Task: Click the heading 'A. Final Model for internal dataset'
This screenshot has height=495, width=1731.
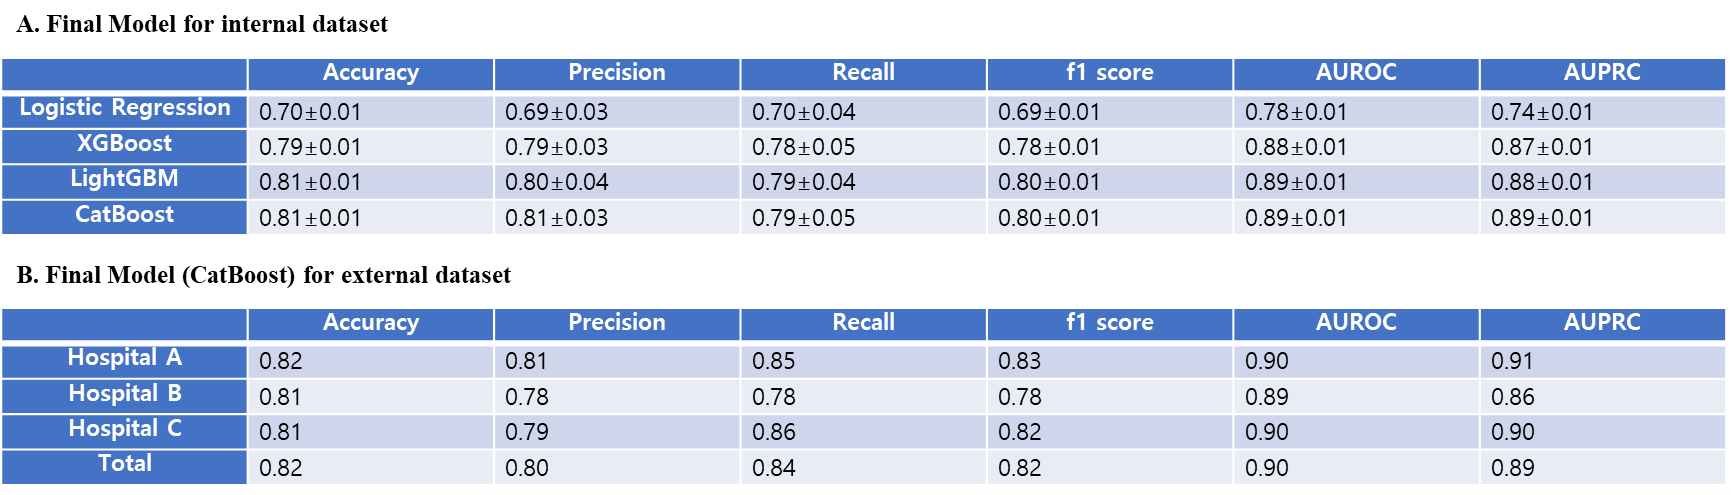Action: click(x=202, y=25)
